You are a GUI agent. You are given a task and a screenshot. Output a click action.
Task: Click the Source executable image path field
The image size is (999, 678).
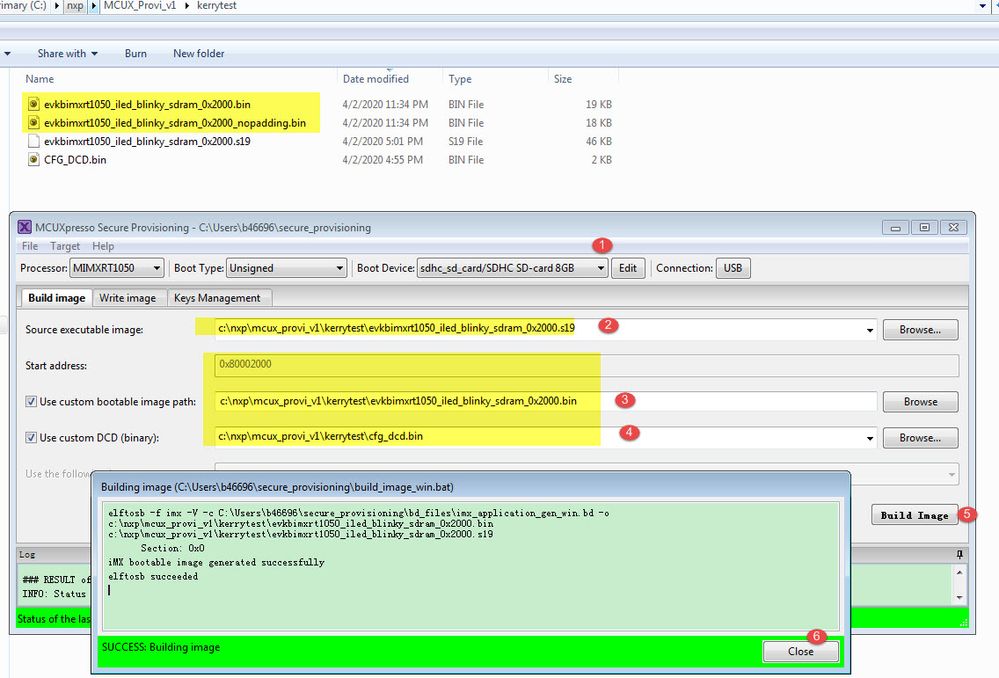coord(546,329)
